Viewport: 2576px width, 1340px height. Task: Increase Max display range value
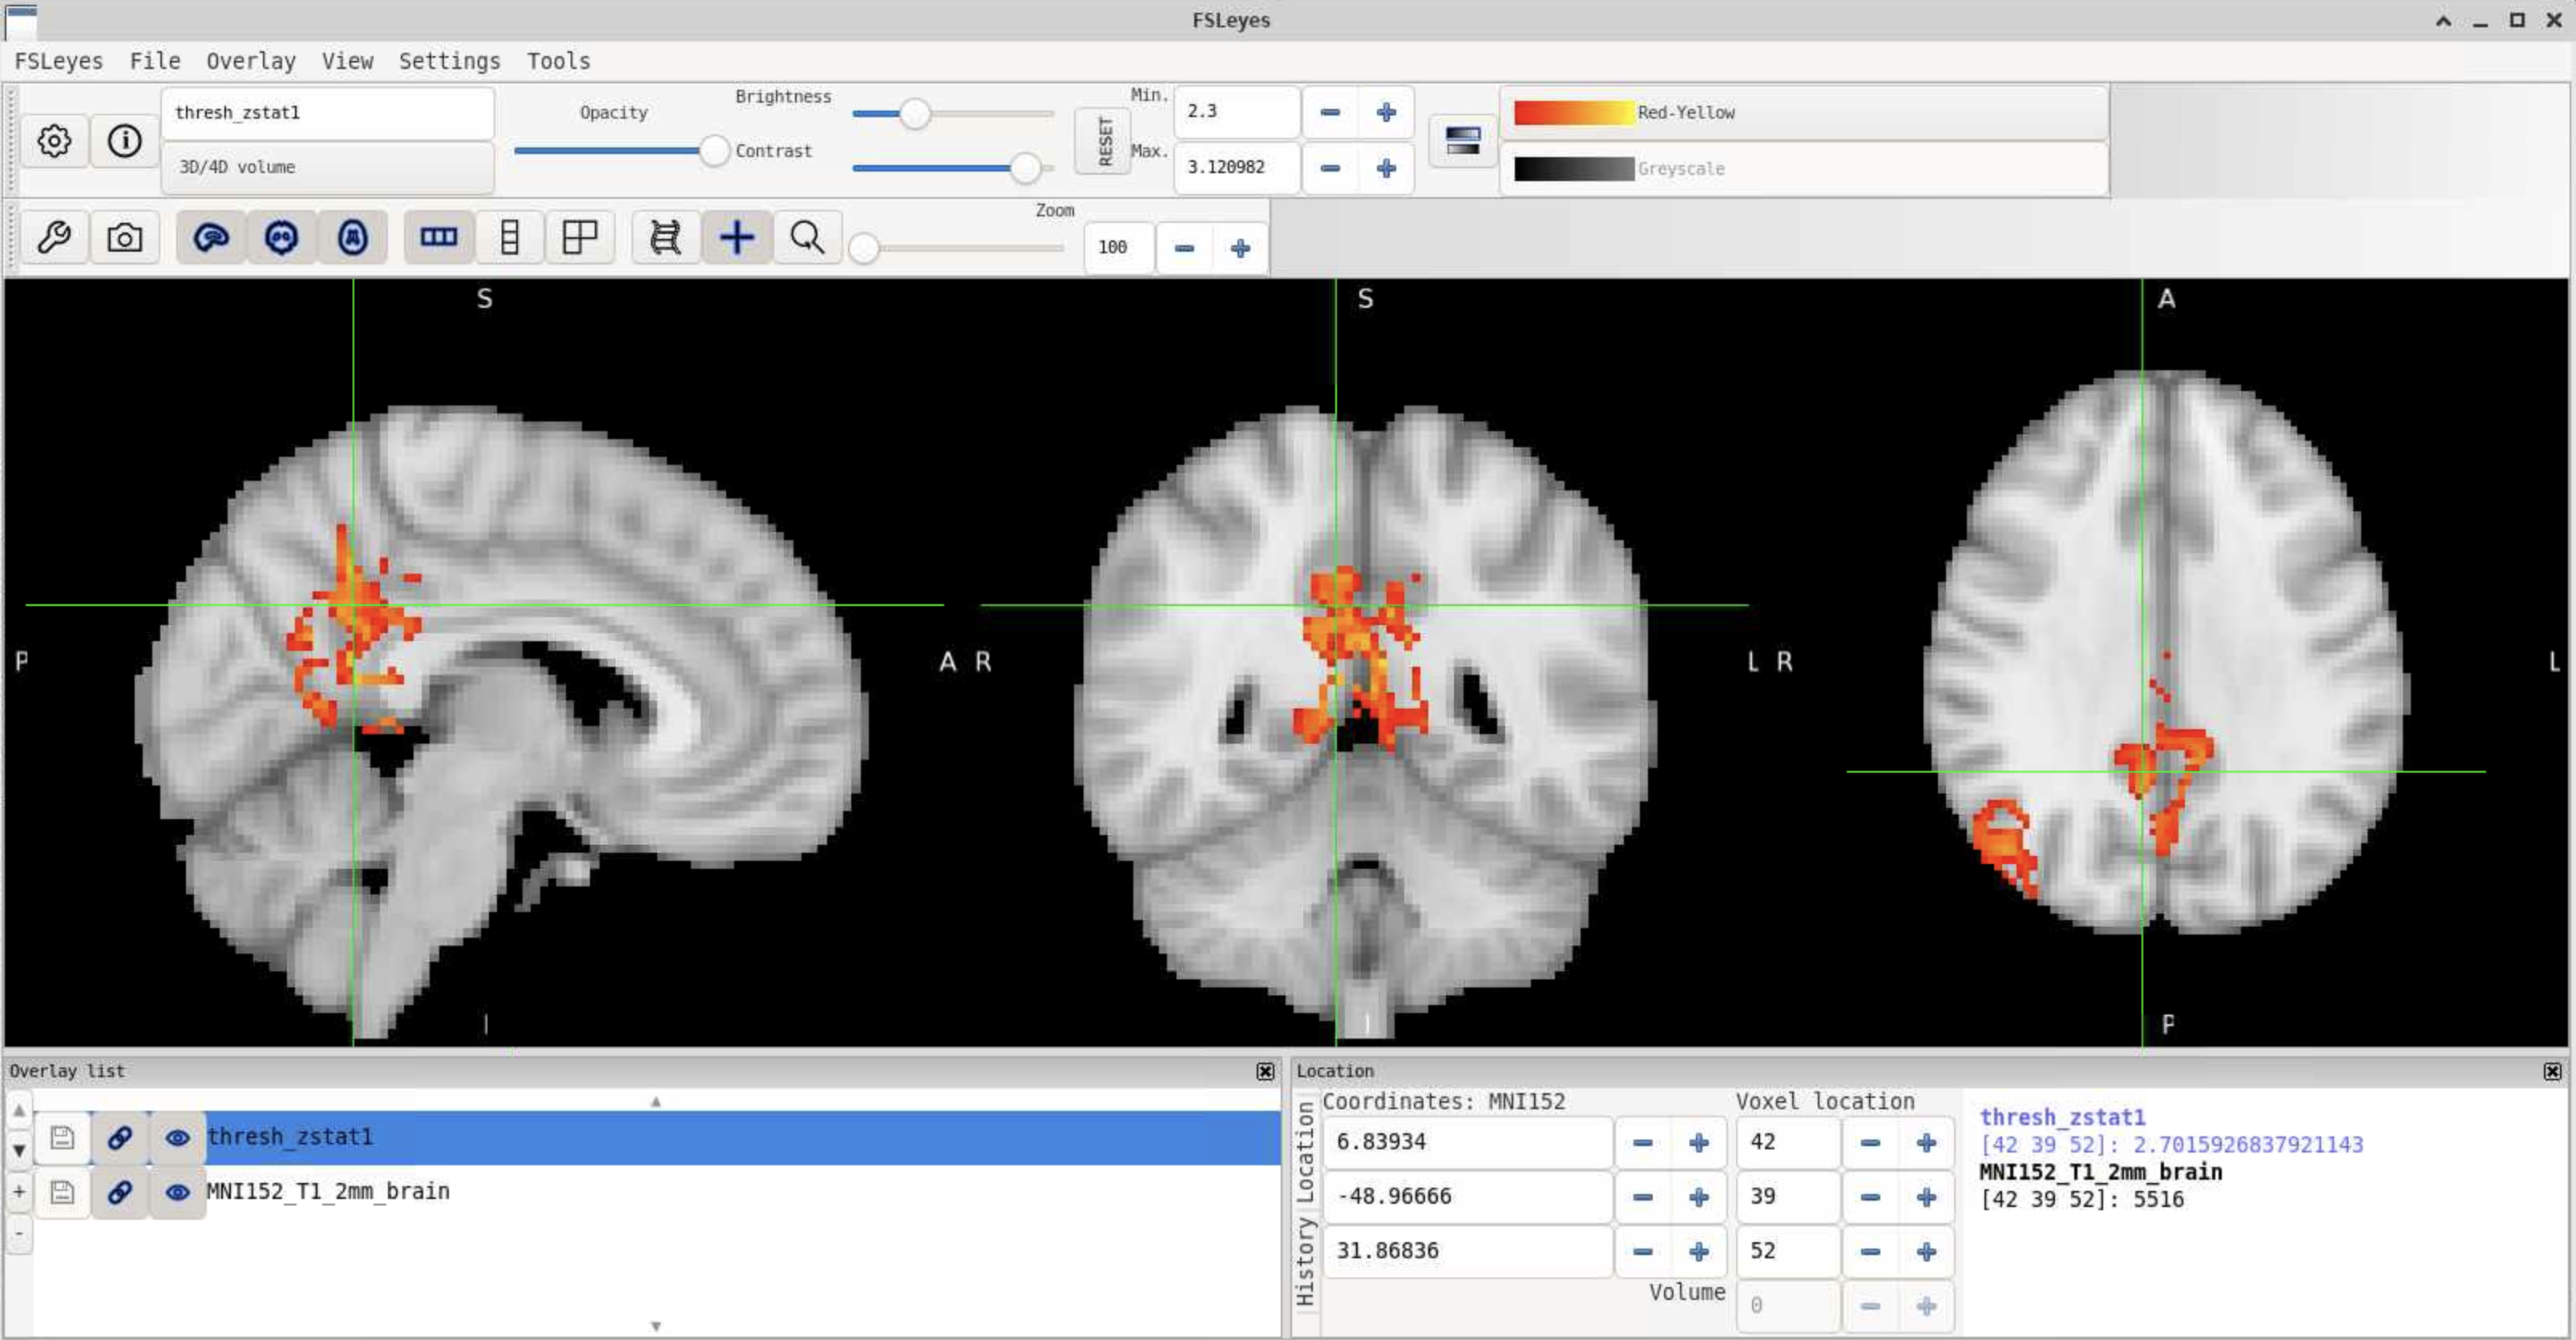coord(1386,168)
